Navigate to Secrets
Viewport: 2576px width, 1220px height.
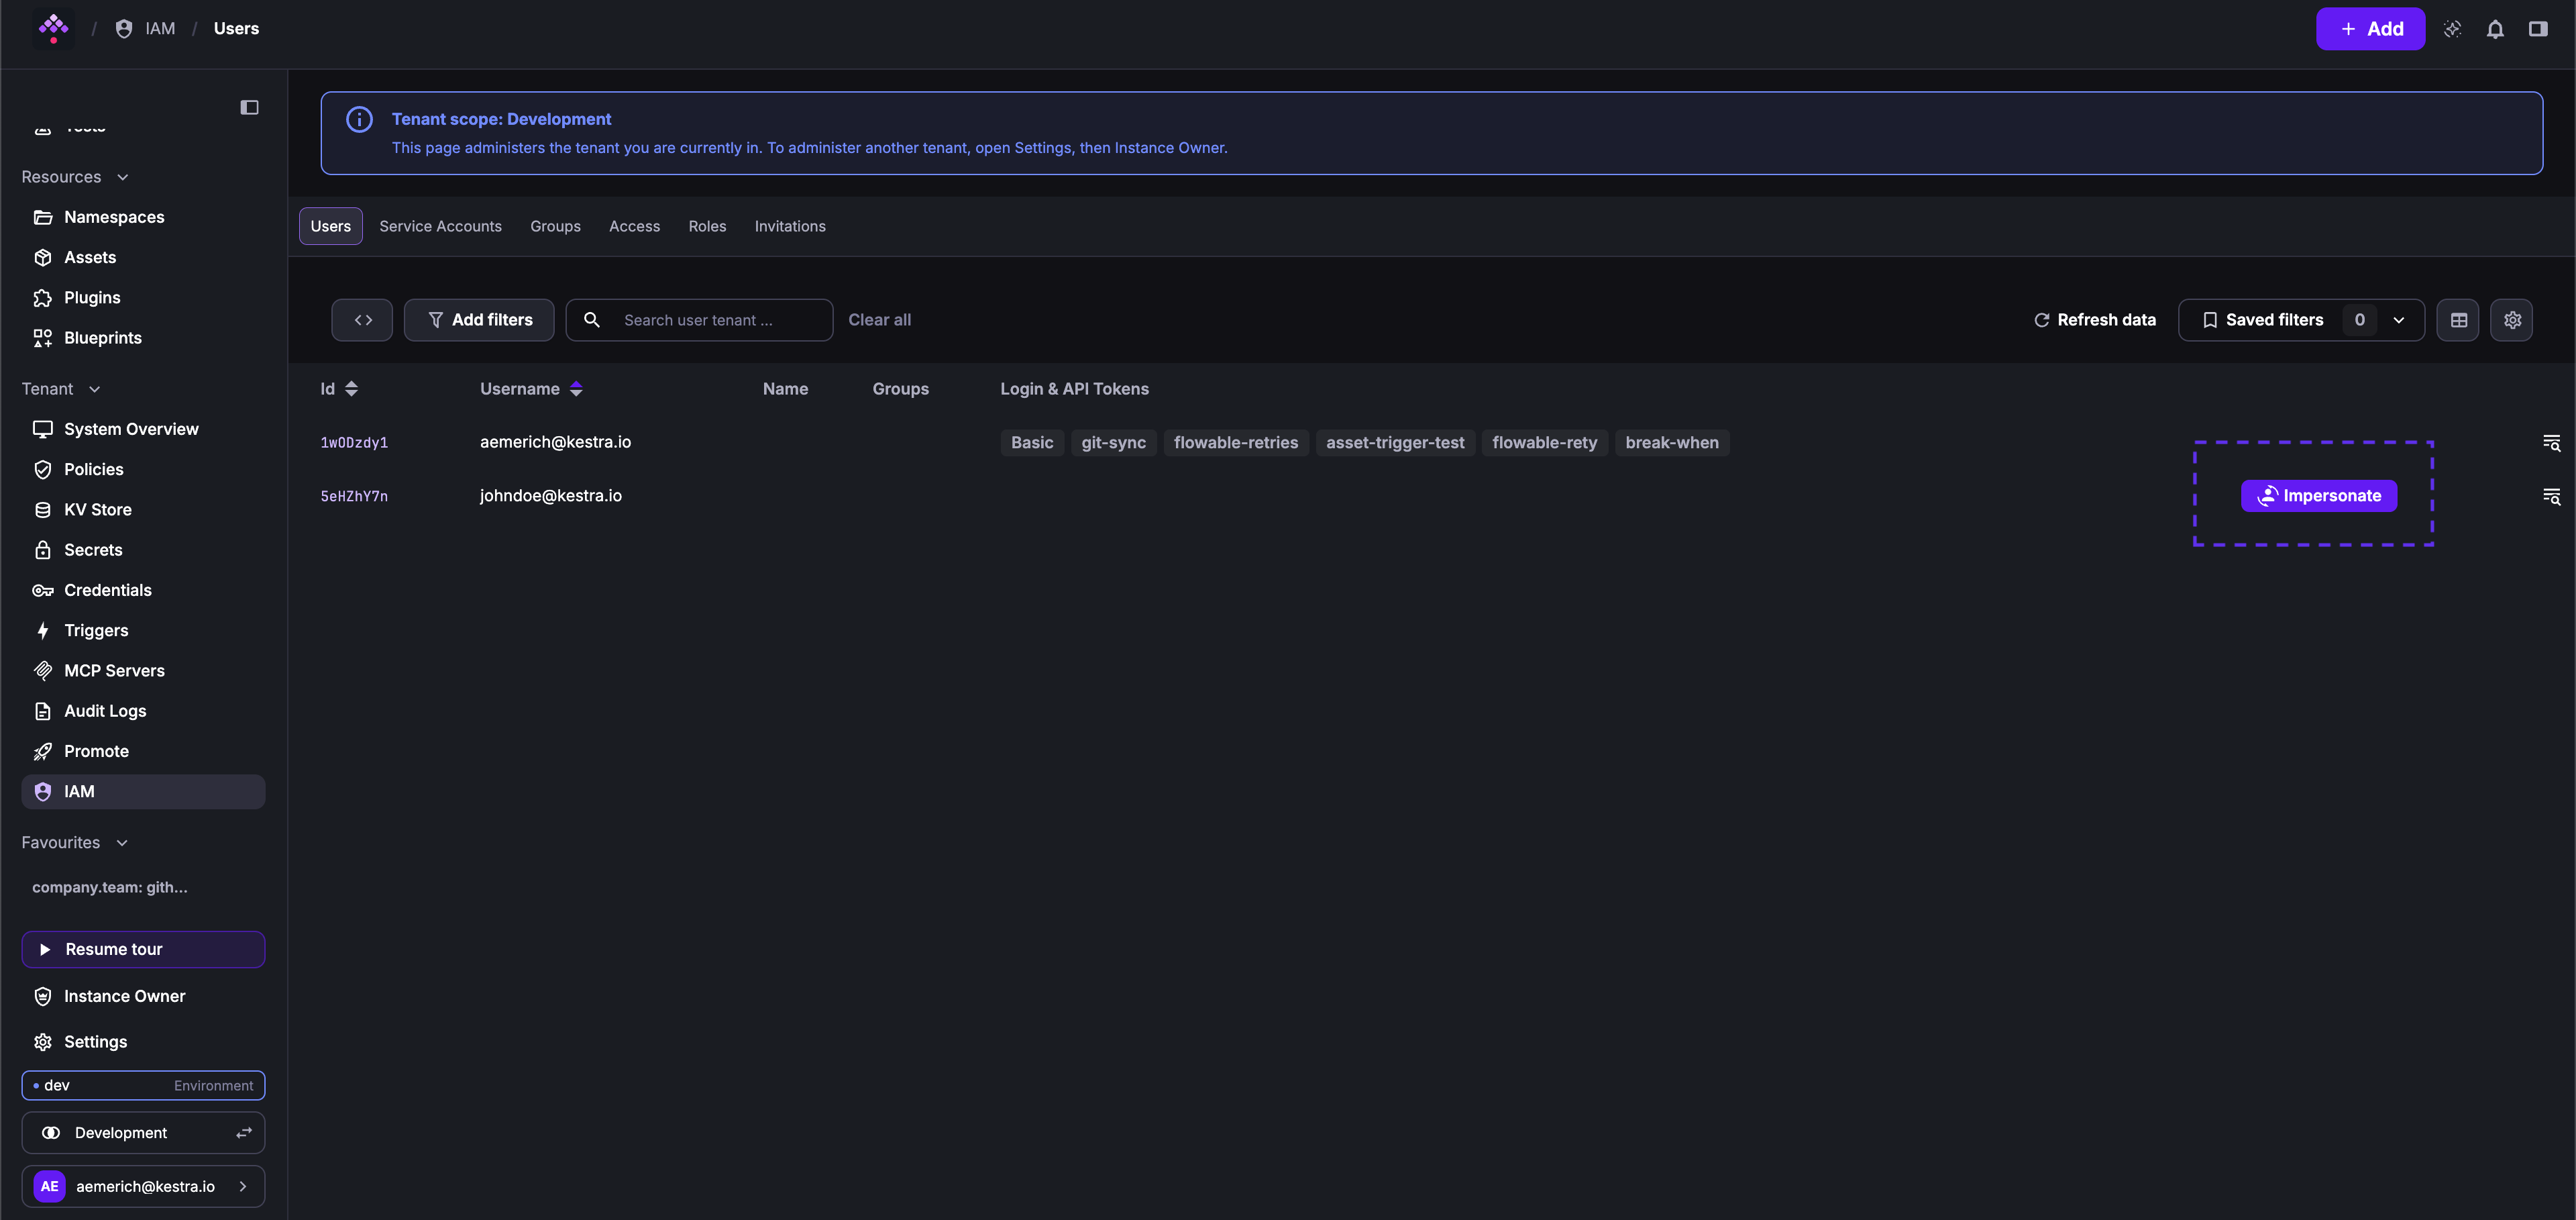tap(143, 550)
